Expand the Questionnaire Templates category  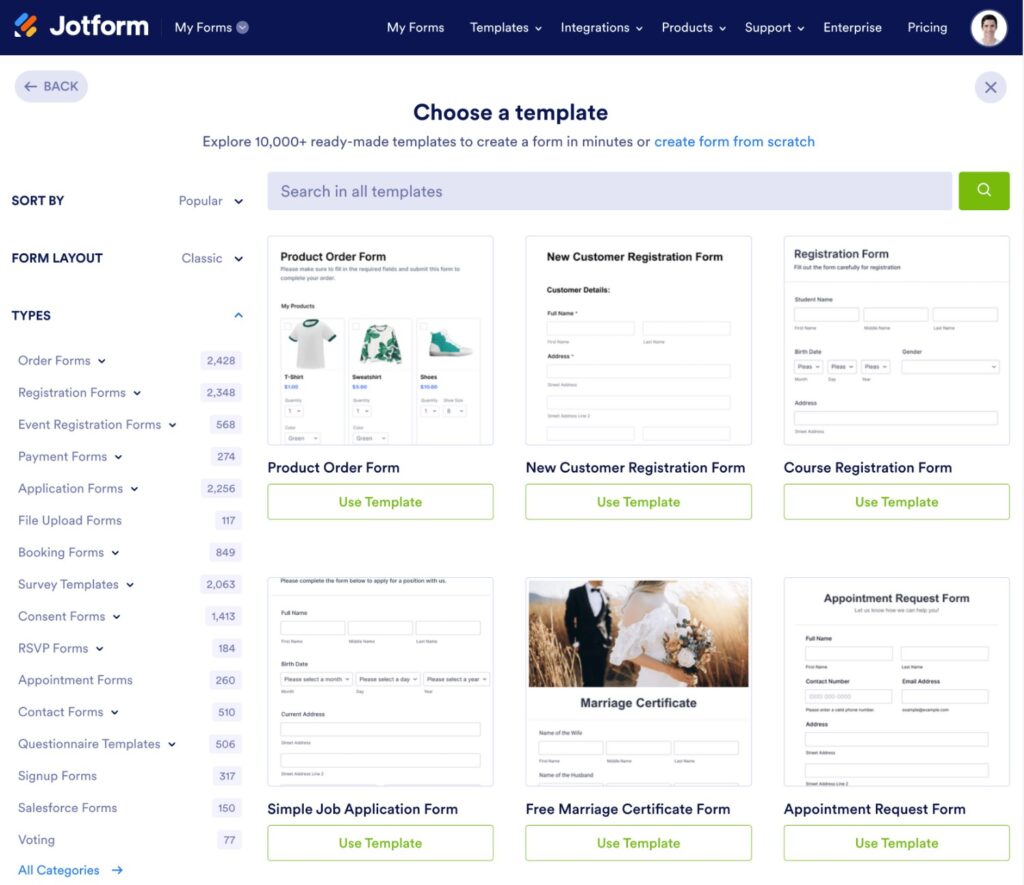point(172,744)
